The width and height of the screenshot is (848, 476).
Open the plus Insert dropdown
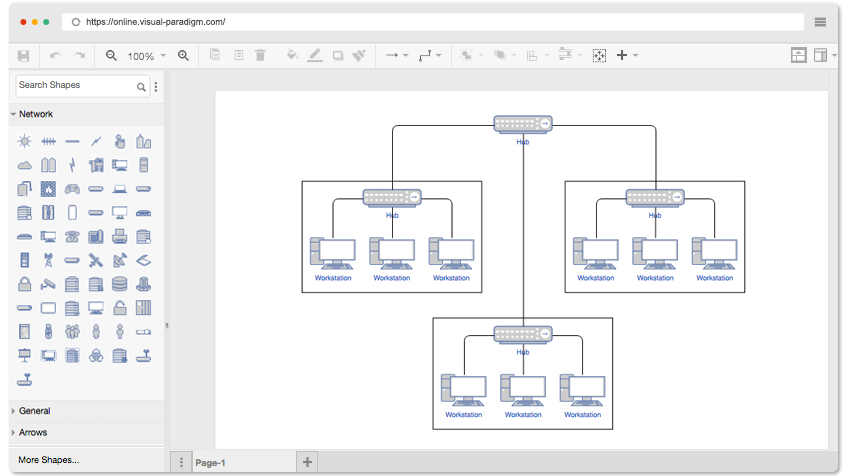[627, 55]
